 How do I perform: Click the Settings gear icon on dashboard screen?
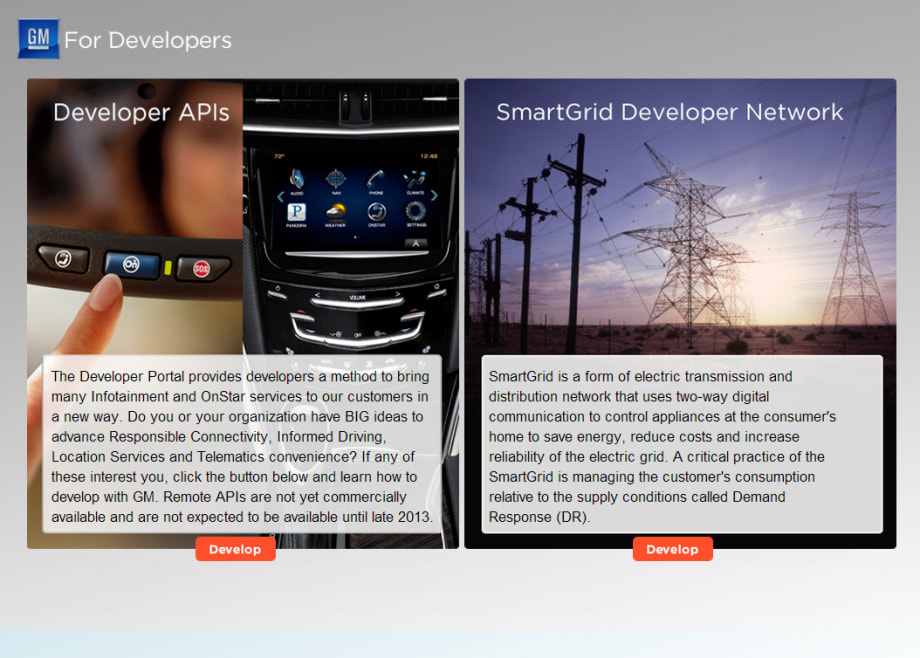pyautogui.click(x=415, y=214)
